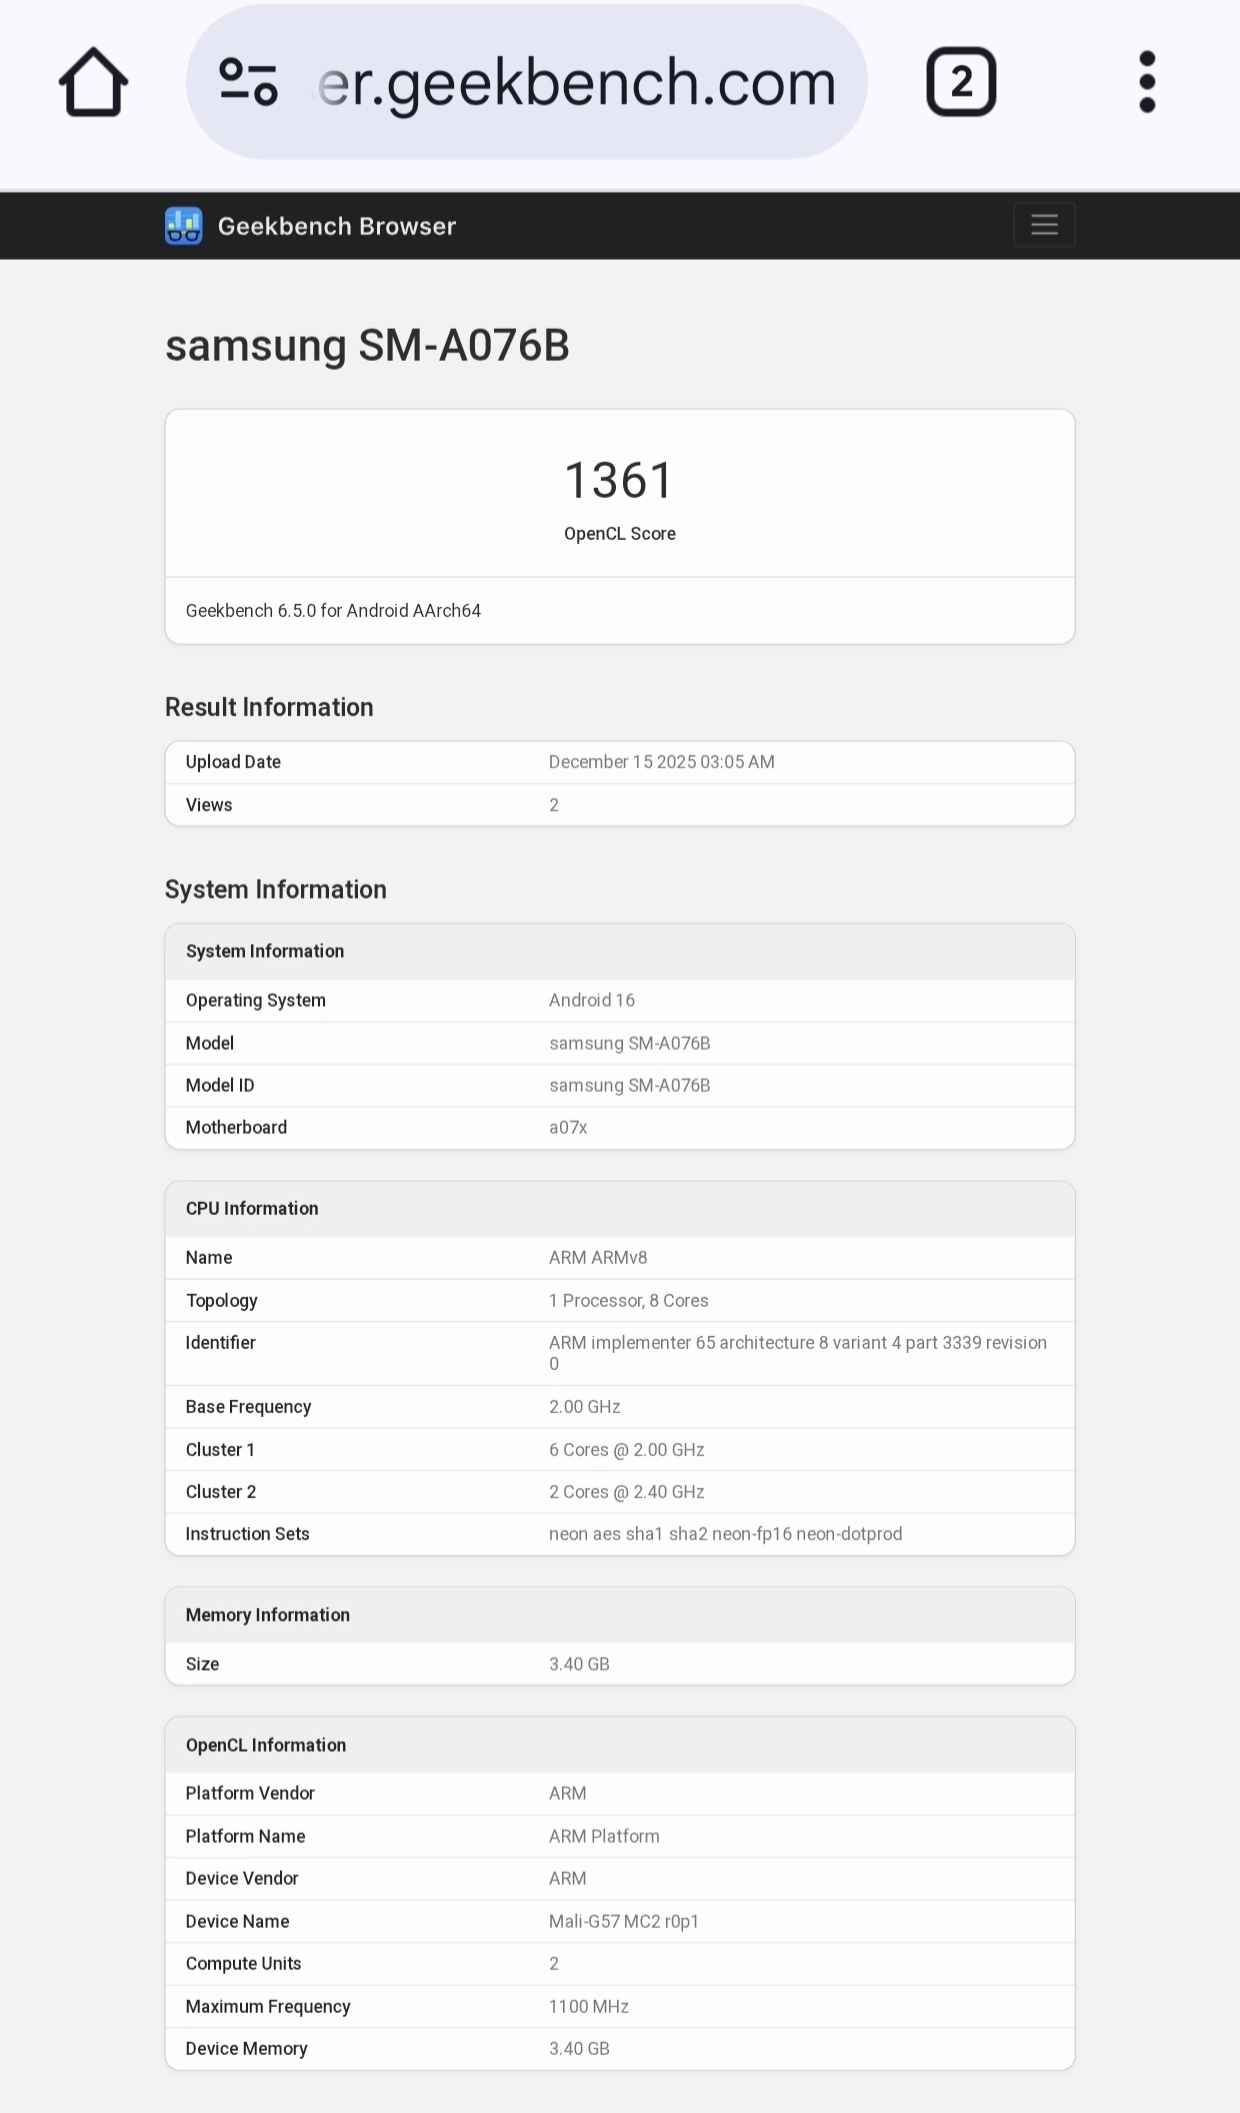Click the Geekbench Browser title link
The width and height of the screenshot is (1240, 2113).
pos(336,226)
